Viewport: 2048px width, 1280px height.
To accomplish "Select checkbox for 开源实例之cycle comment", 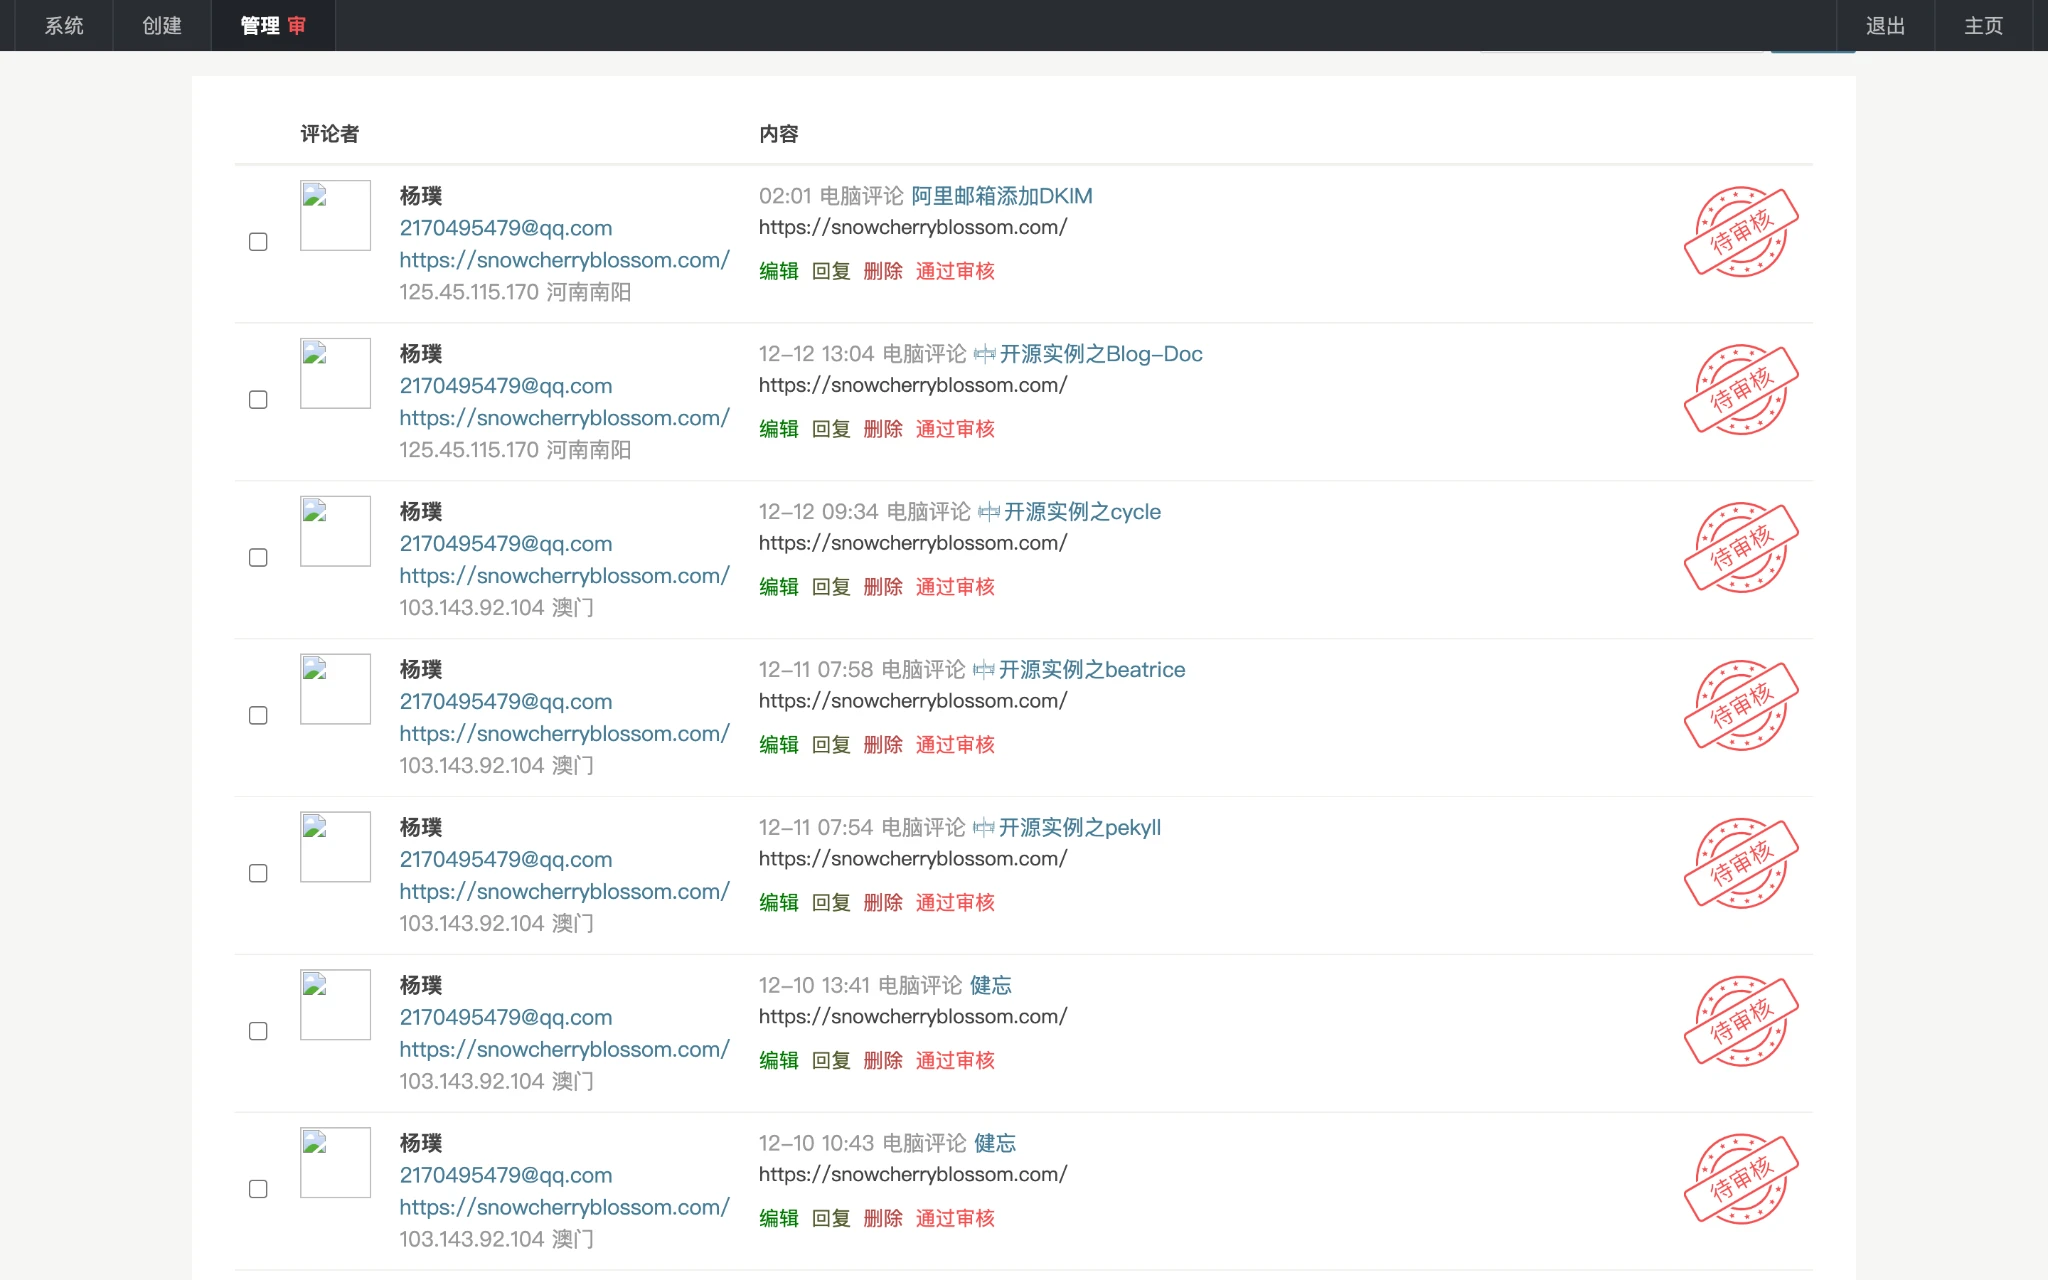I will [x=258, y=558].
